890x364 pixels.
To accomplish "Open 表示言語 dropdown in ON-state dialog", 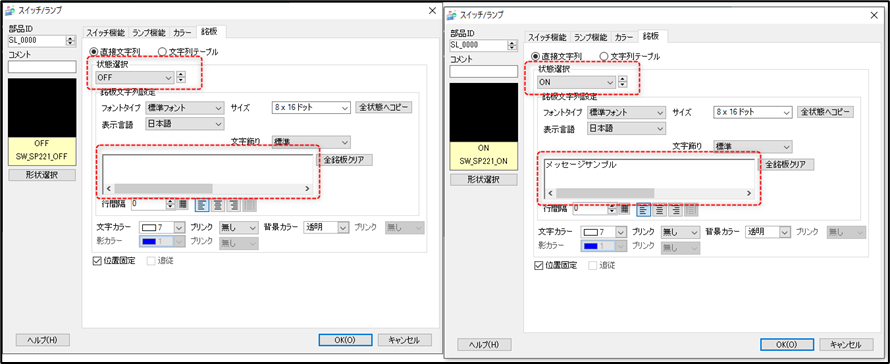I will point(626,128).
